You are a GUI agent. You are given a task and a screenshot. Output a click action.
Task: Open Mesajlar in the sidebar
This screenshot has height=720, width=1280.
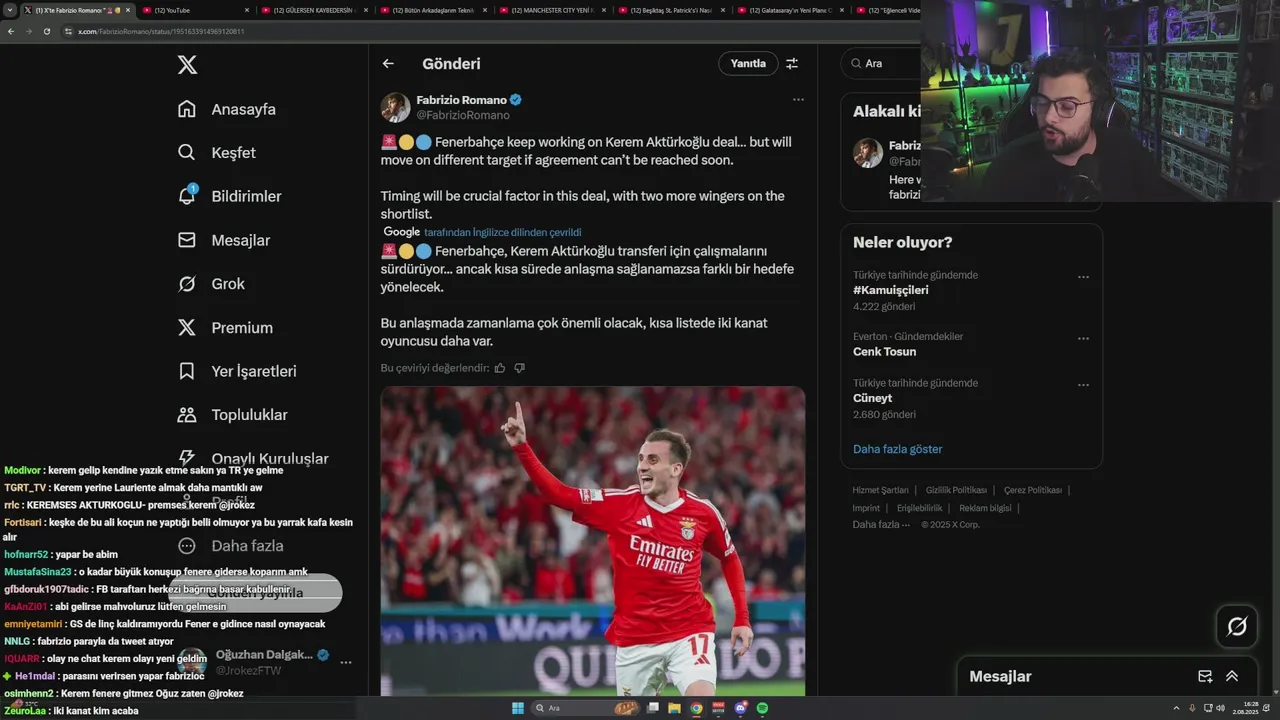click(x=224, y=240)
